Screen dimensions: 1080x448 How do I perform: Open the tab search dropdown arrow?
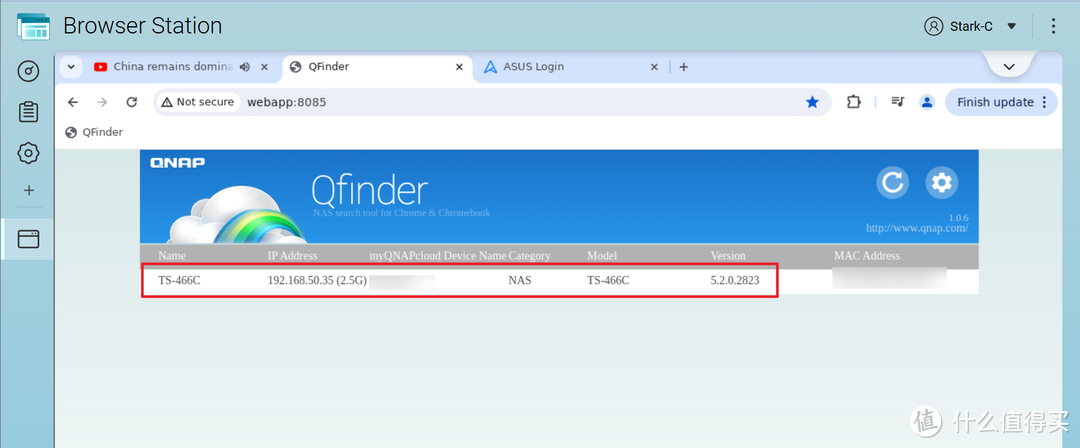coord(71,67)
